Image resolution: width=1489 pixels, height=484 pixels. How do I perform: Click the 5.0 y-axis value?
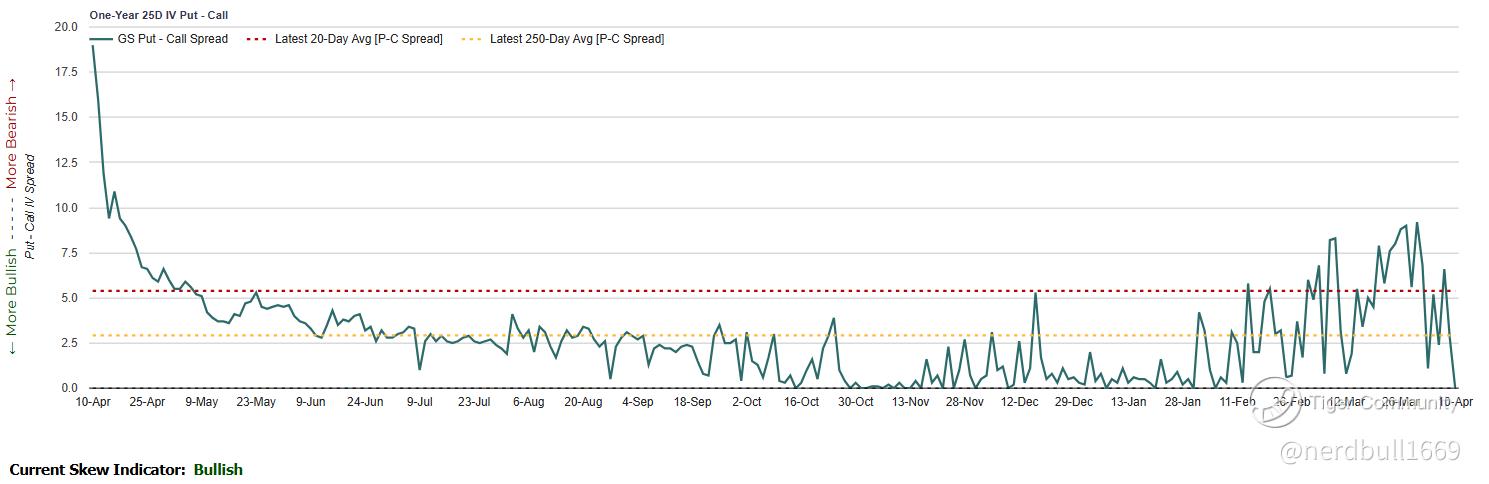(68, 298)
